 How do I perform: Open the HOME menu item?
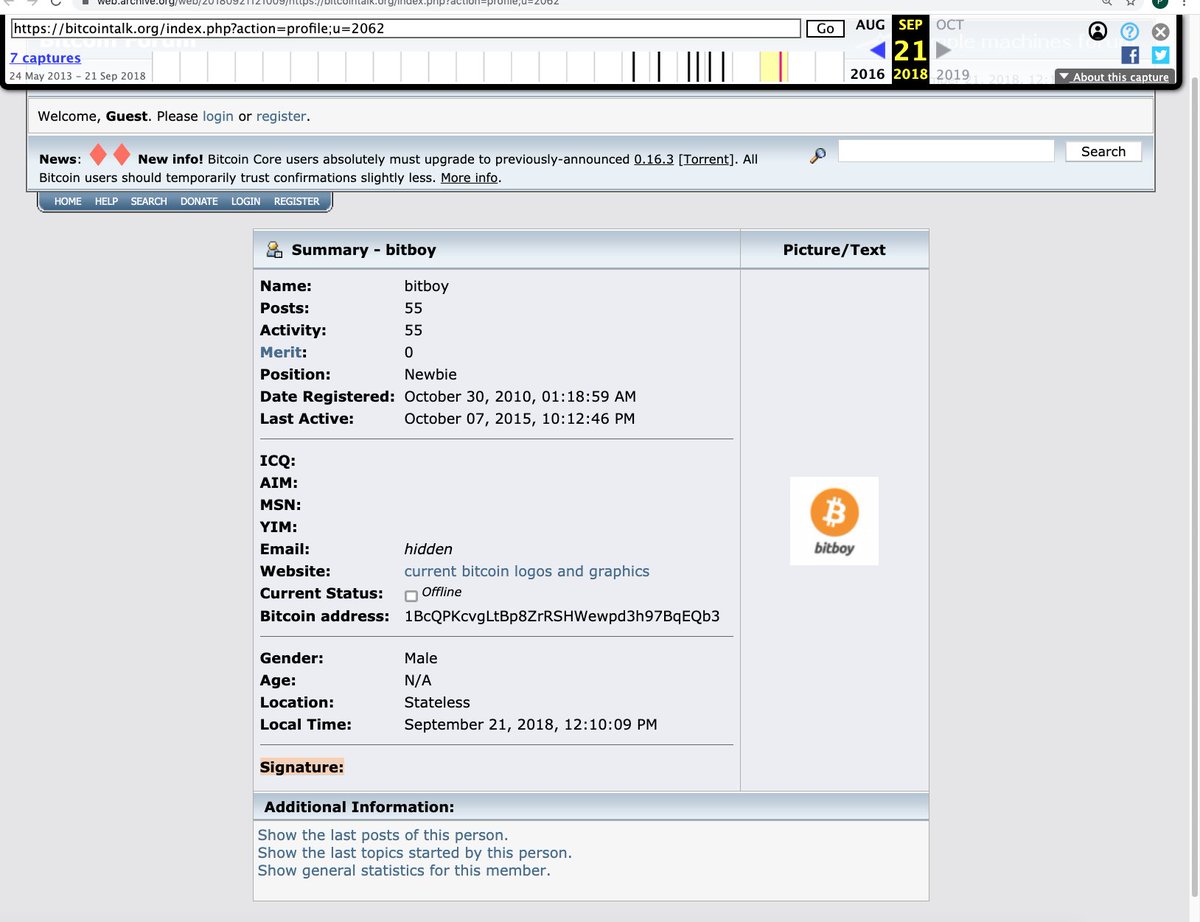pos(68,201)
